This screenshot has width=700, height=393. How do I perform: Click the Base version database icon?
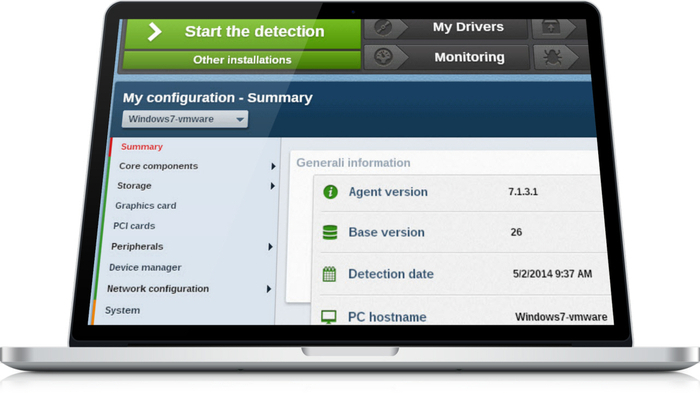point(330,232)
